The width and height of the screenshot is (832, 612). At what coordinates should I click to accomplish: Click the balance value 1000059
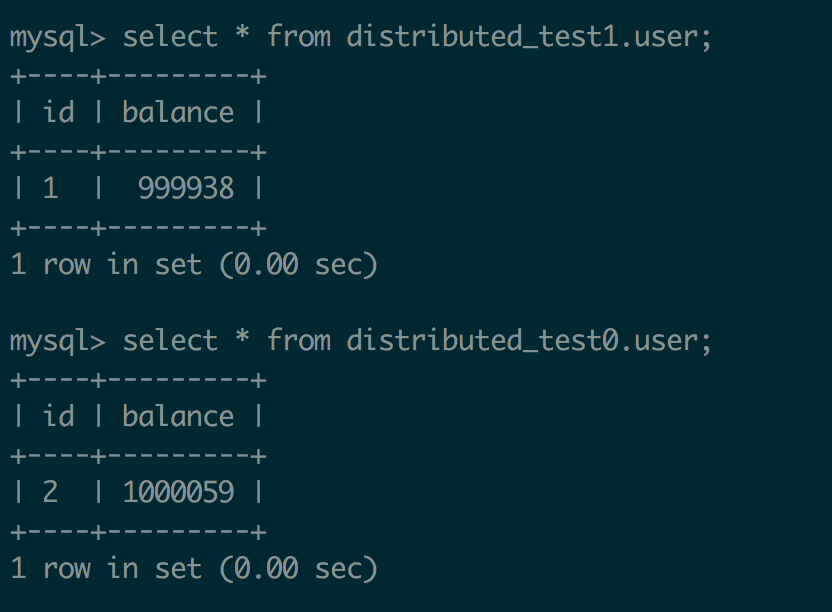tap(178, 492)
